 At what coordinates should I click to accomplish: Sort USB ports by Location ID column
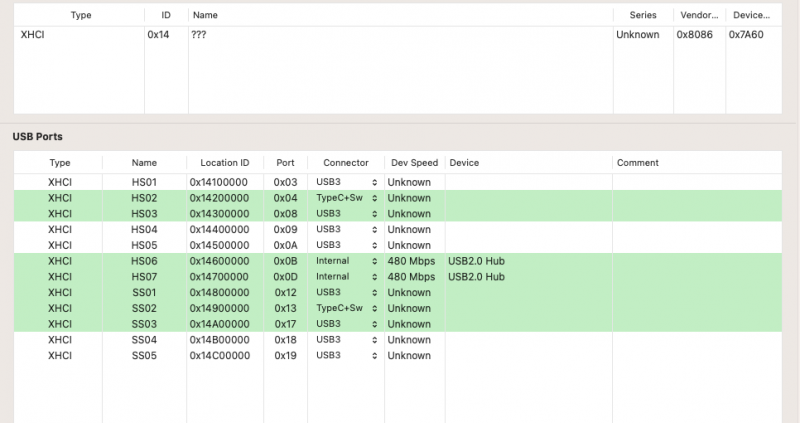(x=225, y=163)
